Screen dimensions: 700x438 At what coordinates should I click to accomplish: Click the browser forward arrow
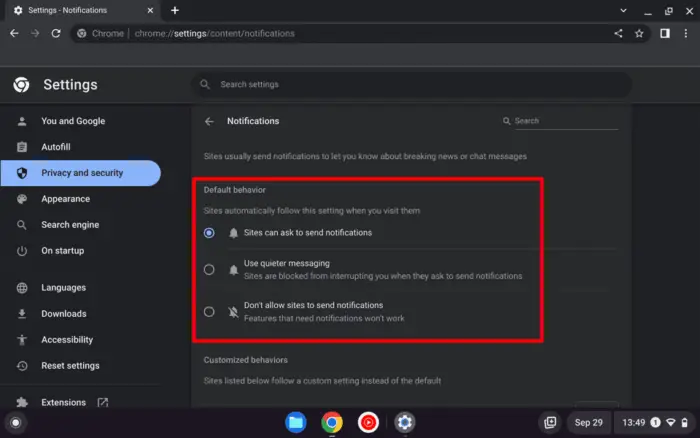click(x=35, y=33)
